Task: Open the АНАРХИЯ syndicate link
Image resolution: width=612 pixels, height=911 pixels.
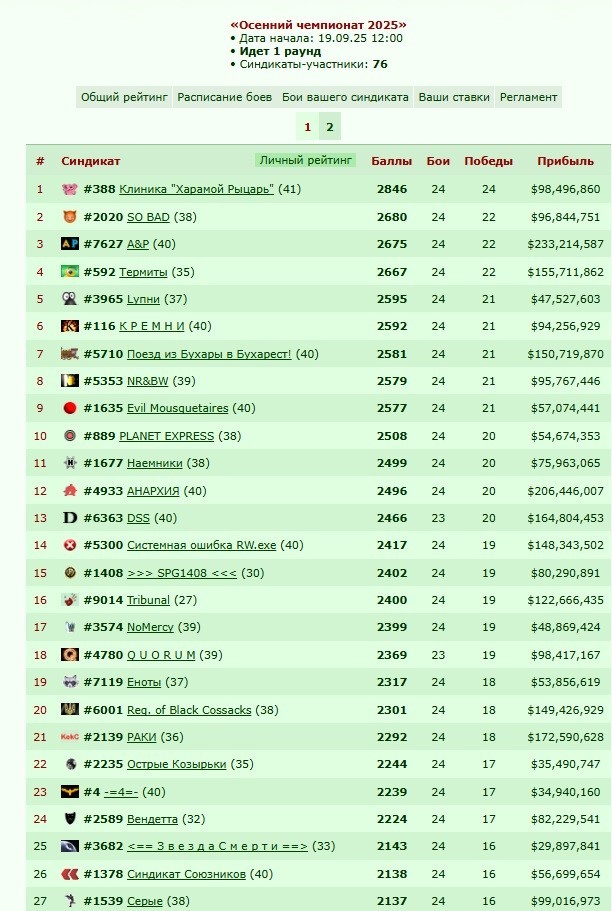Action: (x=153, y=491)
